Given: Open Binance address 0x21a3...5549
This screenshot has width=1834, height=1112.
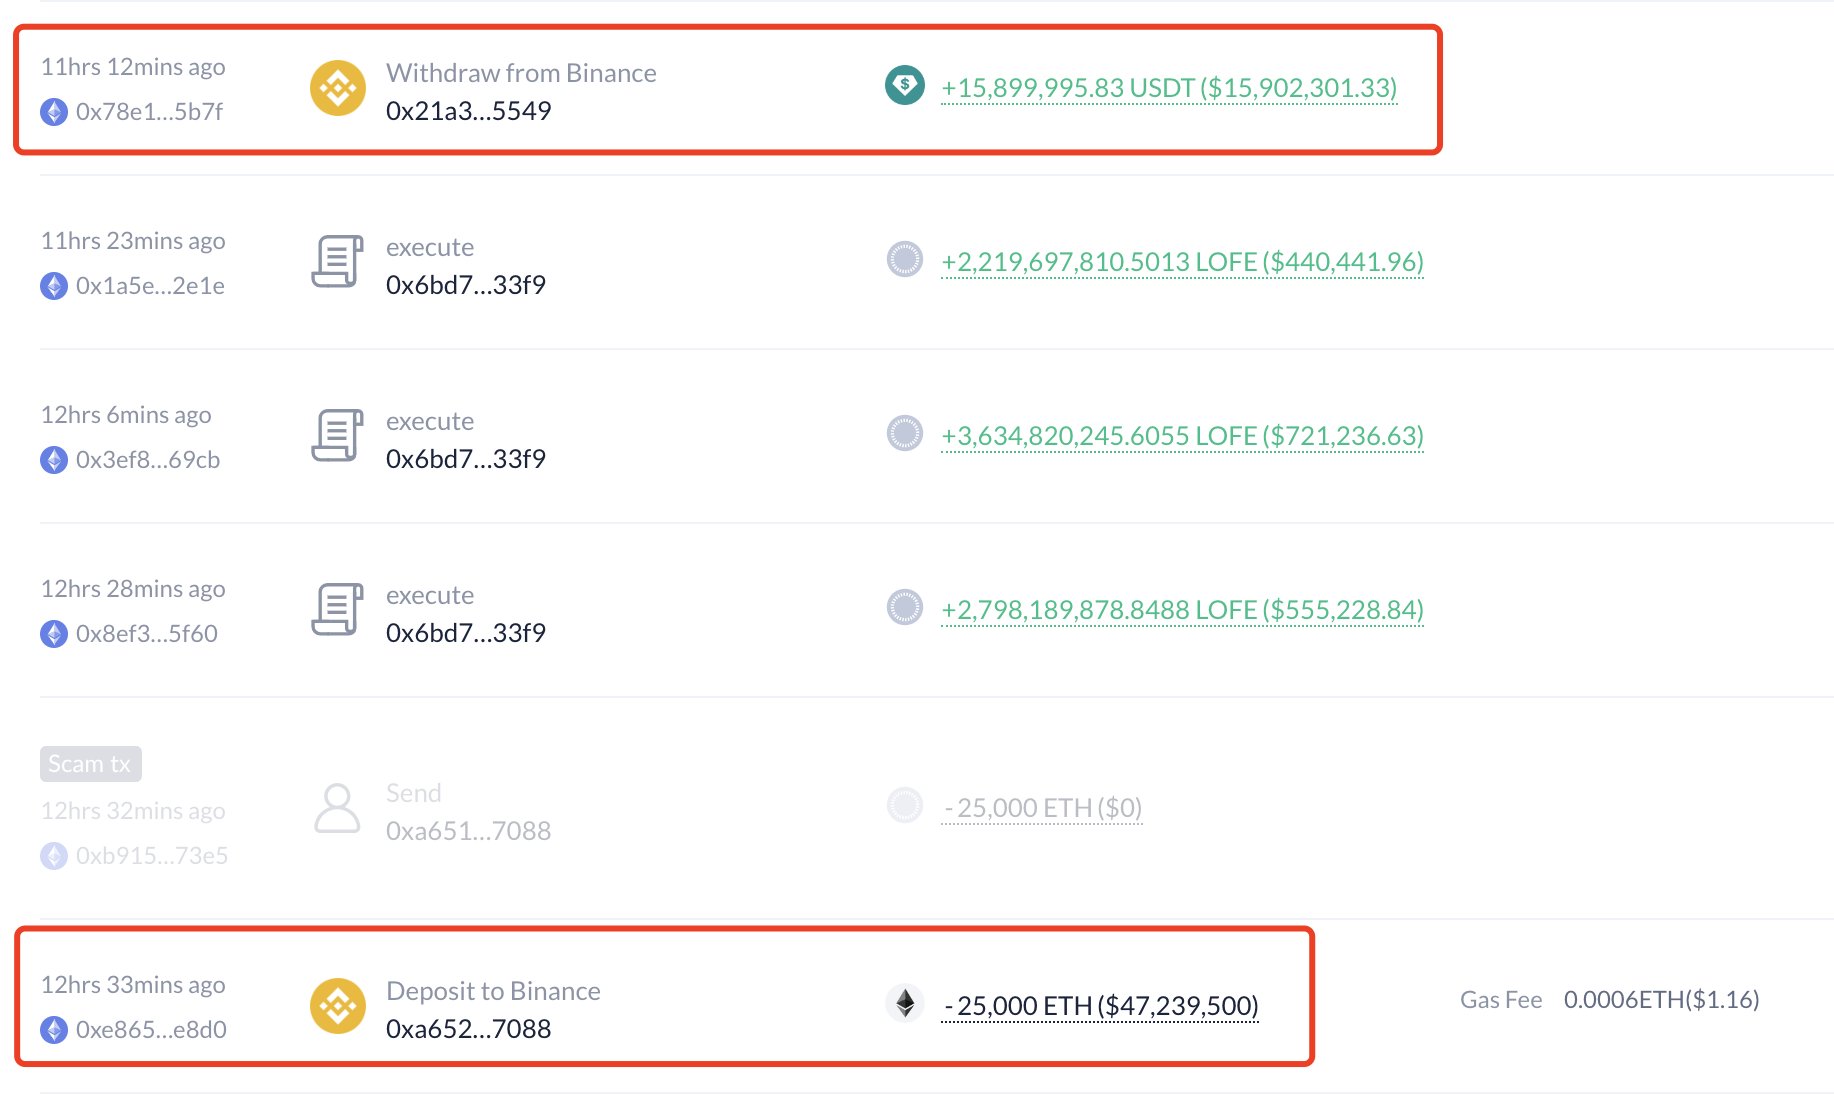Looking at the screenshot, I should (x=468, y=111).
